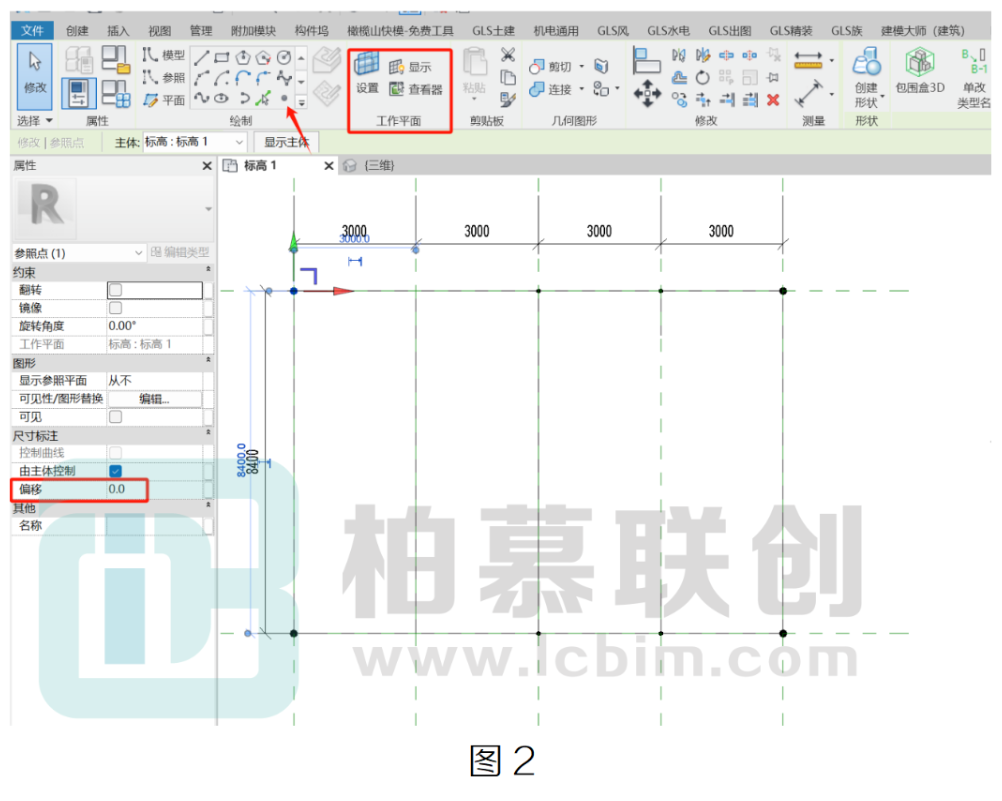Viewport: 1002px width, 801px height.
Task: Click the copy element tool icon
Action: [x=679, y=99]
